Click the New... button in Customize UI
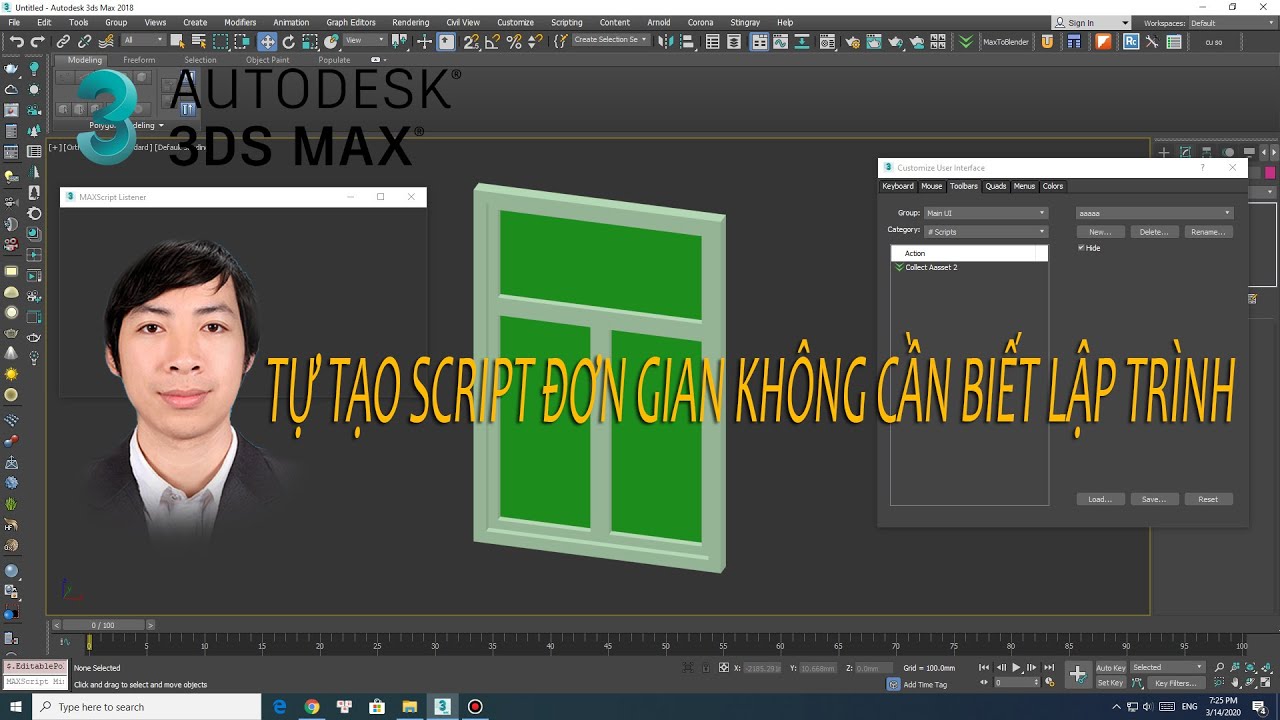1280x720 pixels. pos(1100,232)
